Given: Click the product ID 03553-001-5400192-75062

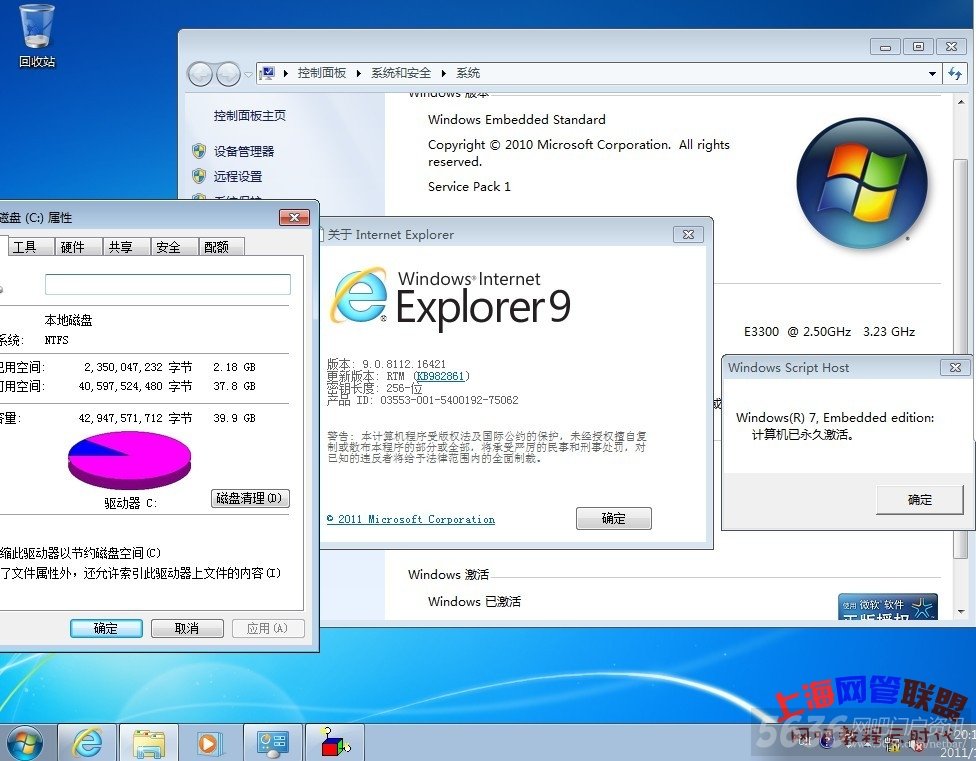Looking at the screenshot, I should tap(449, 400).
